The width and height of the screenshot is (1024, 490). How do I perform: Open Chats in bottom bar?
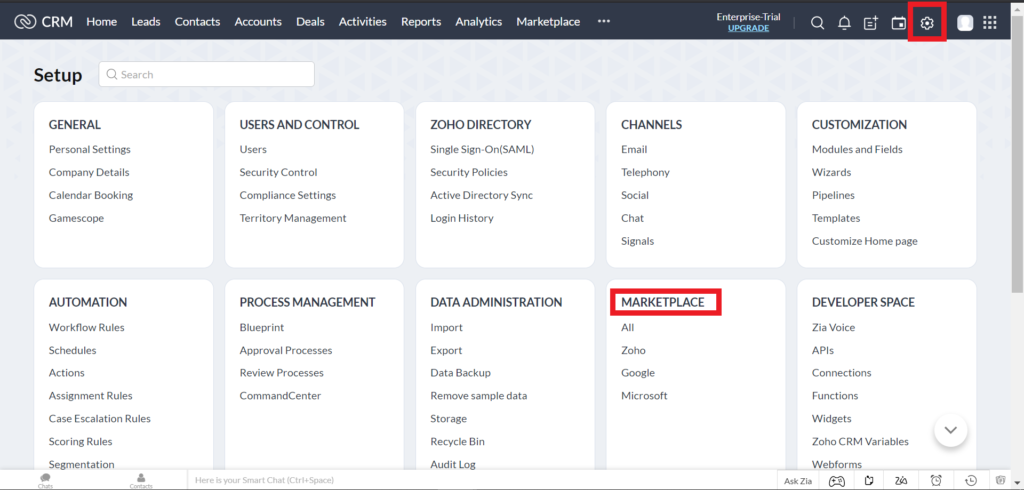[45, 481]
